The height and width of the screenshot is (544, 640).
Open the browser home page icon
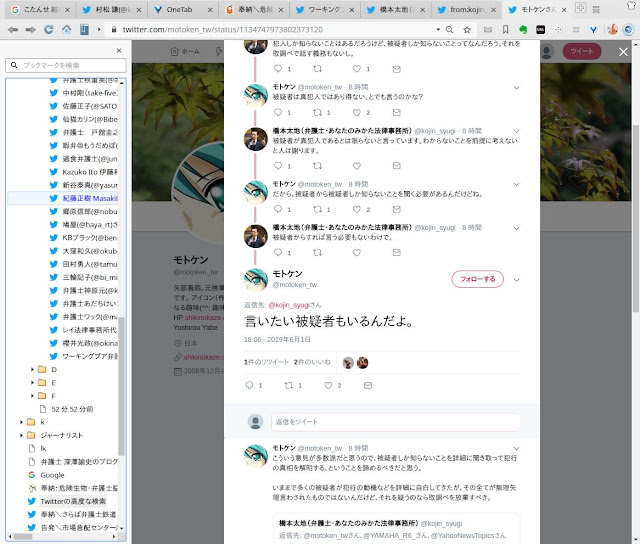(x=66, y=29)
